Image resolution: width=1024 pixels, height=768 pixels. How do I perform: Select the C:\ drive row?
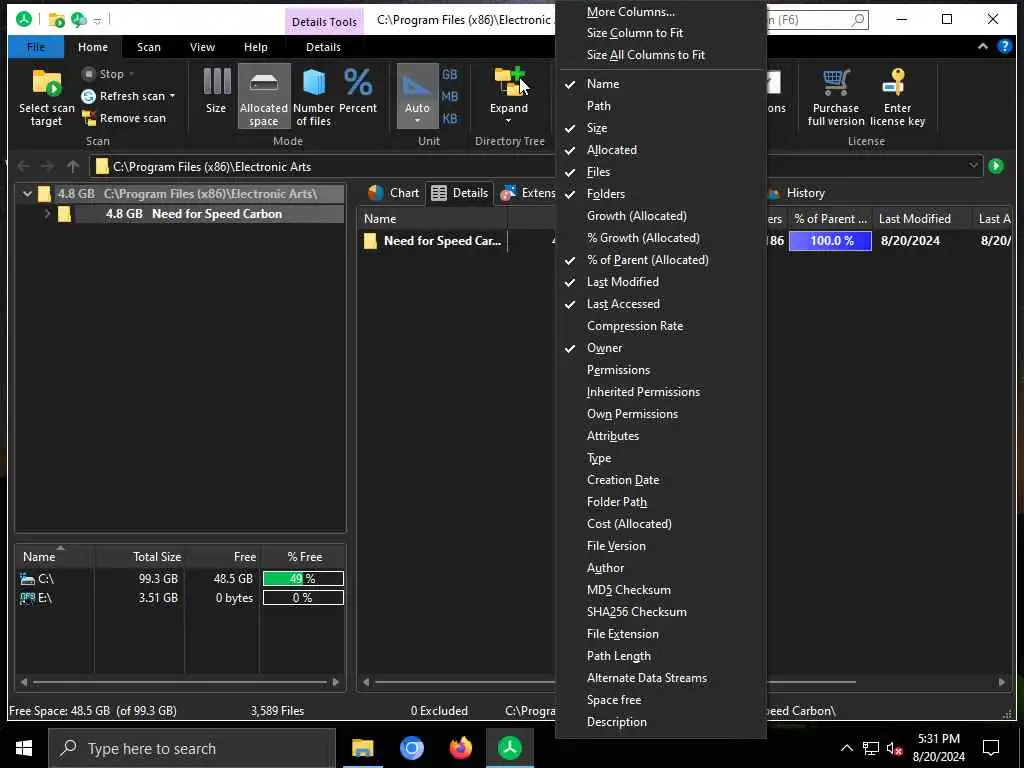click(x=181, y=579)
